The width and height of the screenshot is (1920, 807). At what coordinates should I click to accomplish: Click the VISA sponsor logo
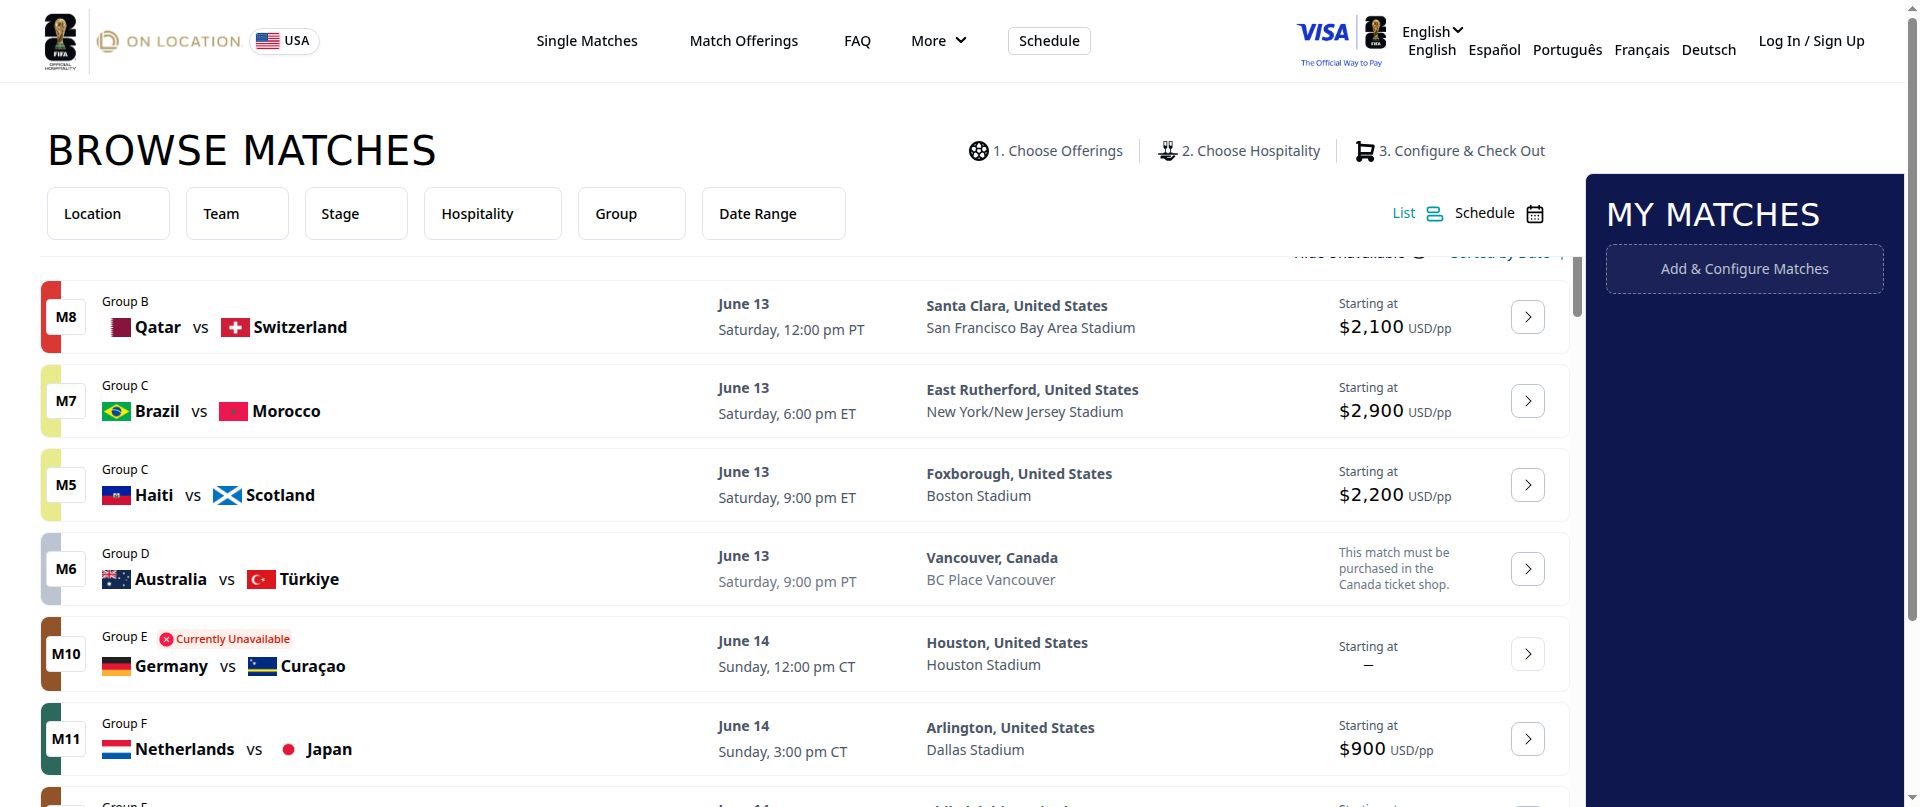point(1323,33)
